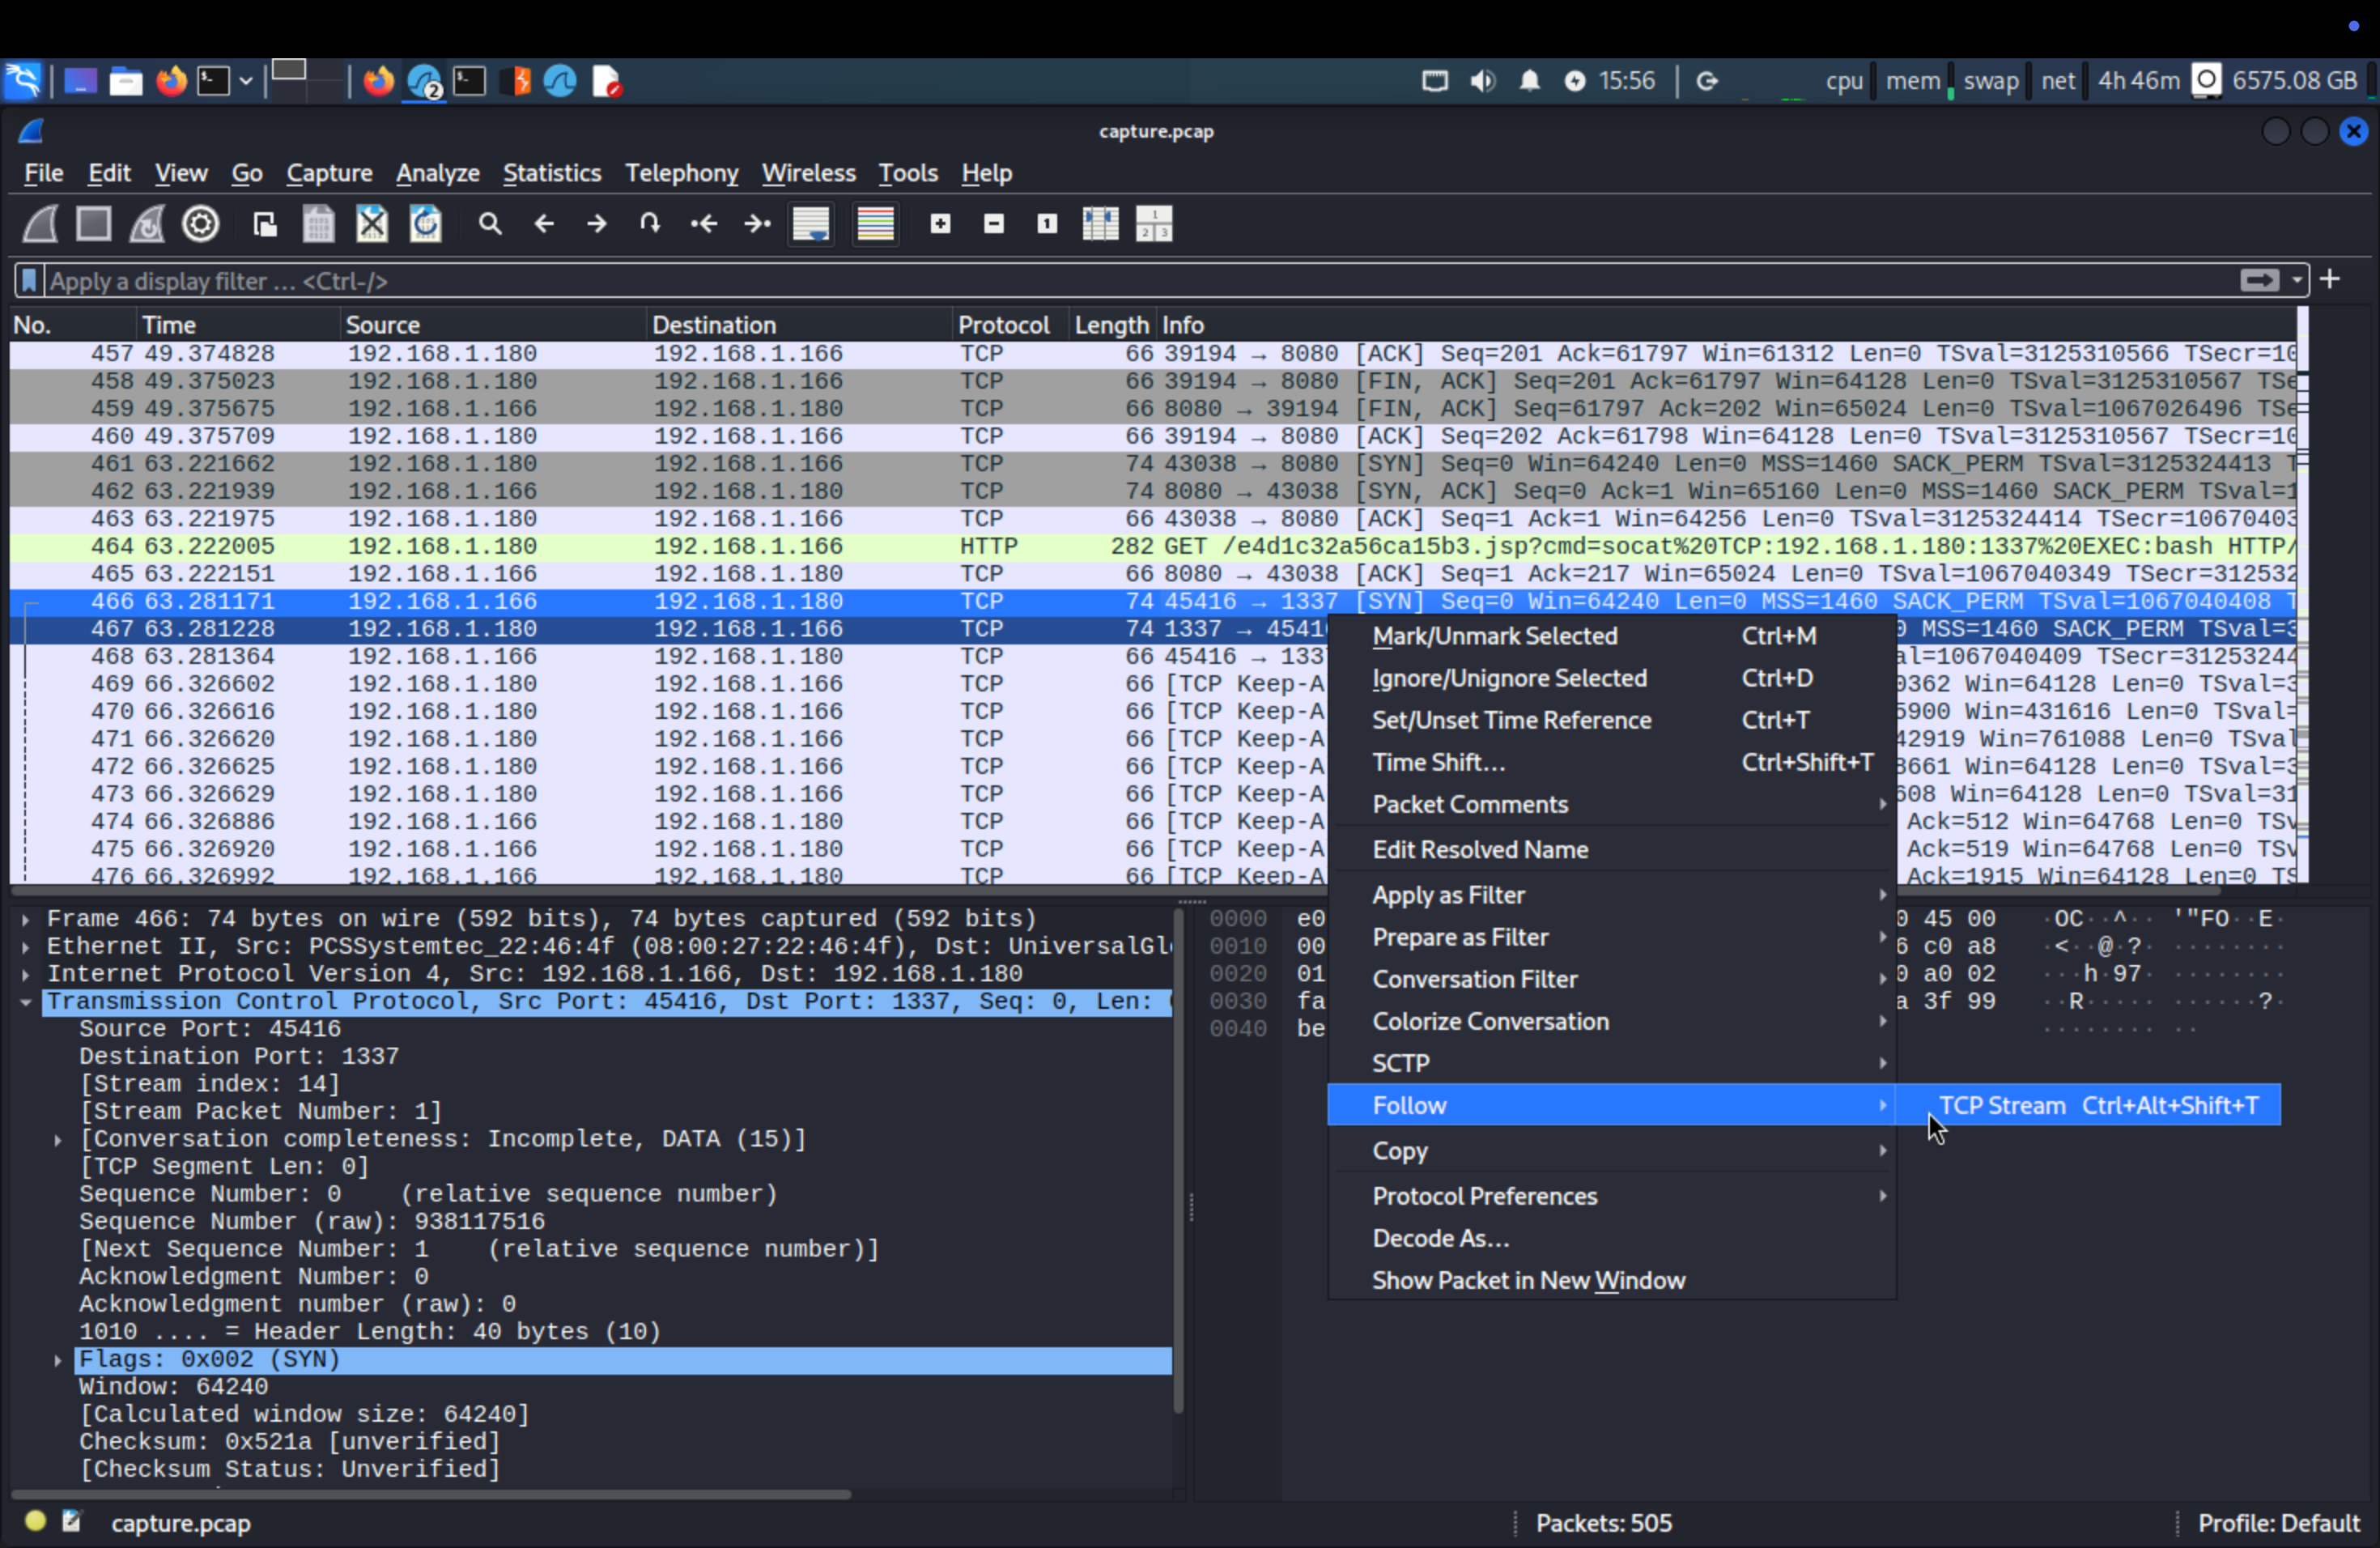Collapse Transmission Control Protocol node
This screenshot has height=1548, width=2380.
(x=25, y=1002)
